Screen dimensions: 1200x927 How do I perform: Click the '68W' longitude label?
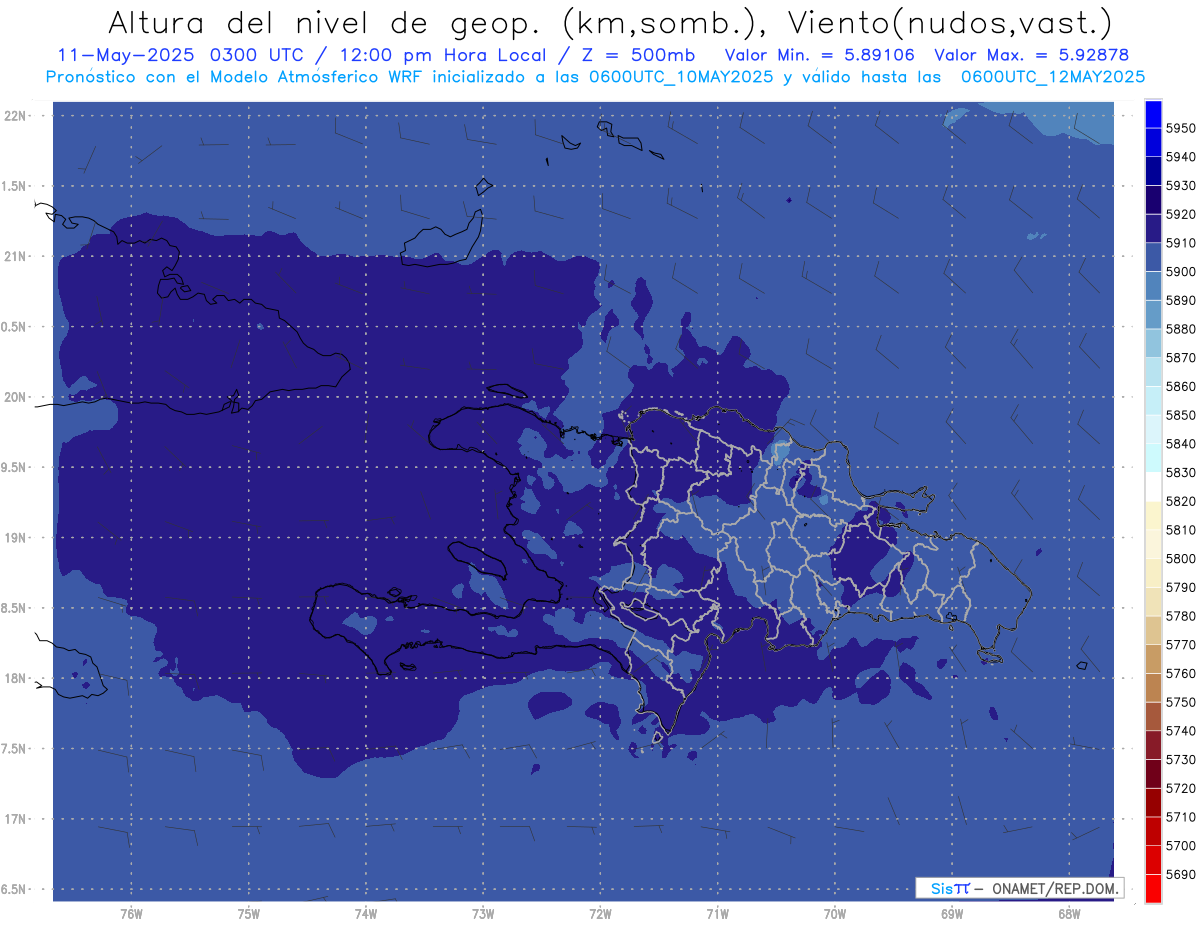click(x=1069, y=913)
